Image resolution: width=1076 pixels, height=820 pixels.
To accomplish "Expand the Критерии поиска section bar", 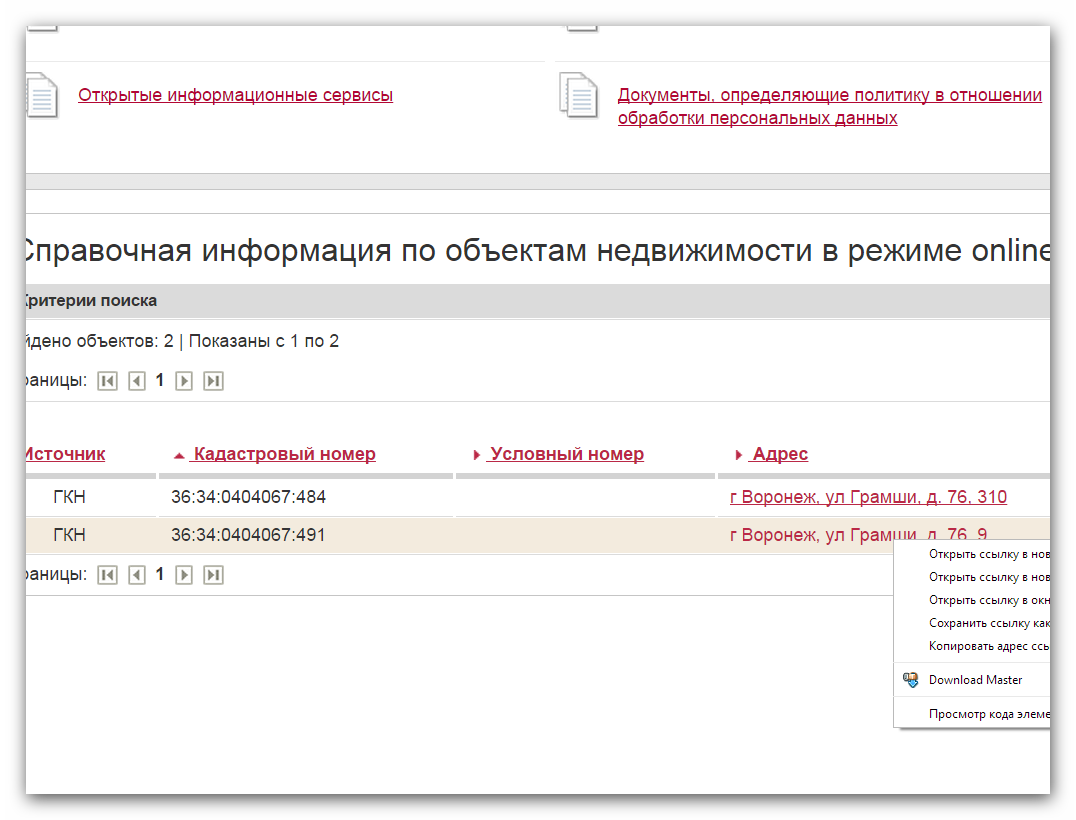I will [x=90, y=301].
